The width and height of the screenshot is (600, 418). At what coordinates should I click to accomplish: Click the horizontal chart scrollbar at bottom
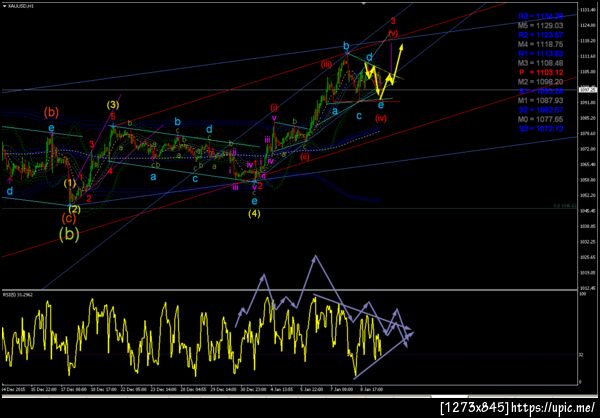(300, 397)
